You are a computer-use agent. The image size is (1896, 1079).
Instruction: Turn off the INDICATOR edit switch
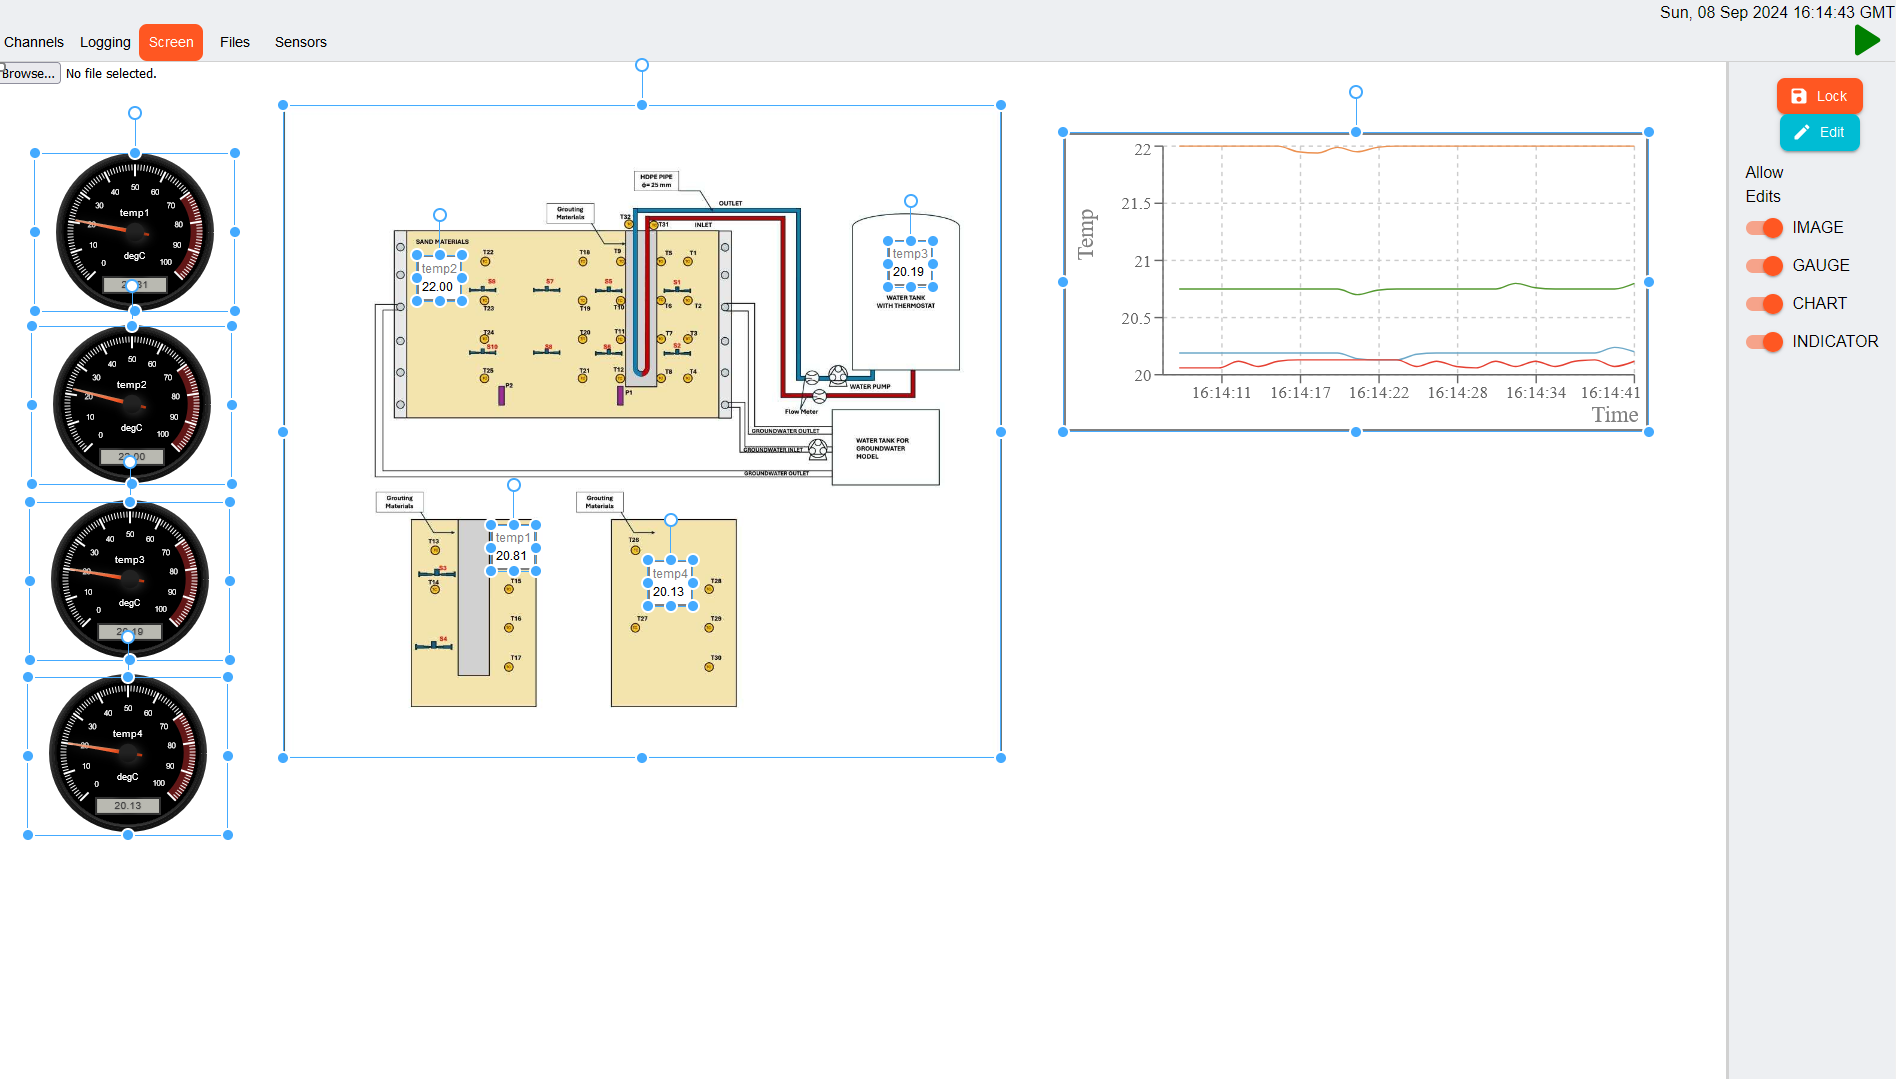click(1764, 342)
